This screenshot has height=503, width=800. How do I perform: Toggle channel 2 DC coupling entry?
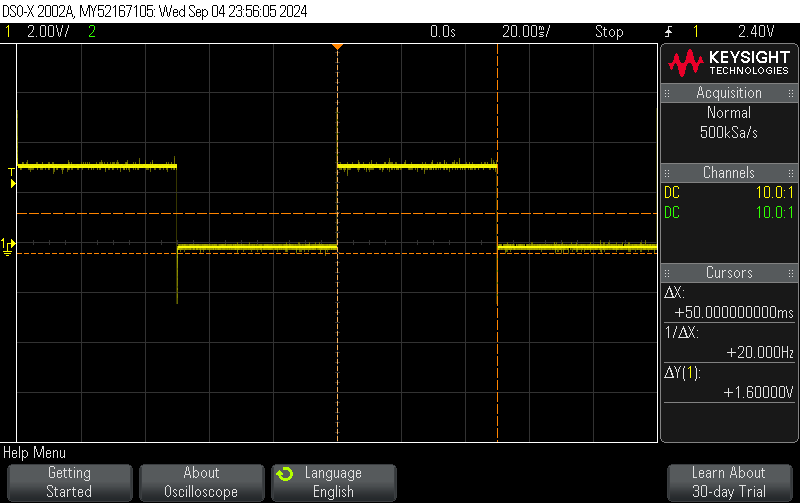pyautogui.click(x=672, y=212)
